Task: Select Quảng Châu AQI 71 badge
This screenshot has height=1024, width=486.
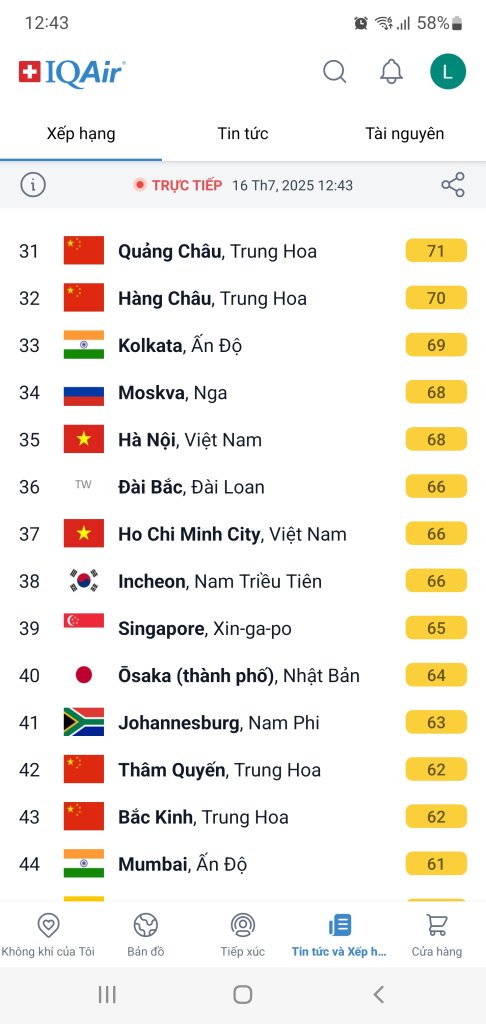Action: [436, 251]
